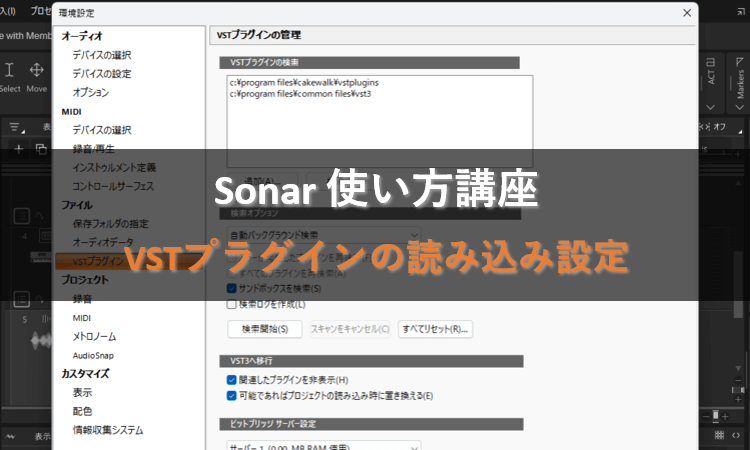The height and width of the screenshot is (450, 750).
Task: Toggle 検索ログを作成 checkbox
Action: [x=232, y=304]
